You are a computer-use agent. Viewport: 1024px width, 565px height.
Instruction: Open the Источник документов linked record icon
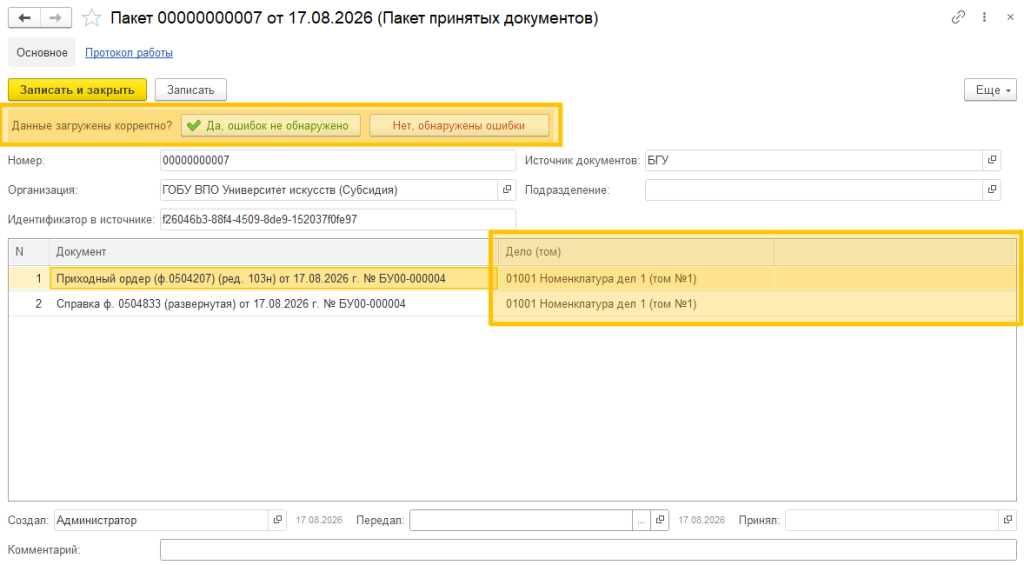tap(992, 160)
